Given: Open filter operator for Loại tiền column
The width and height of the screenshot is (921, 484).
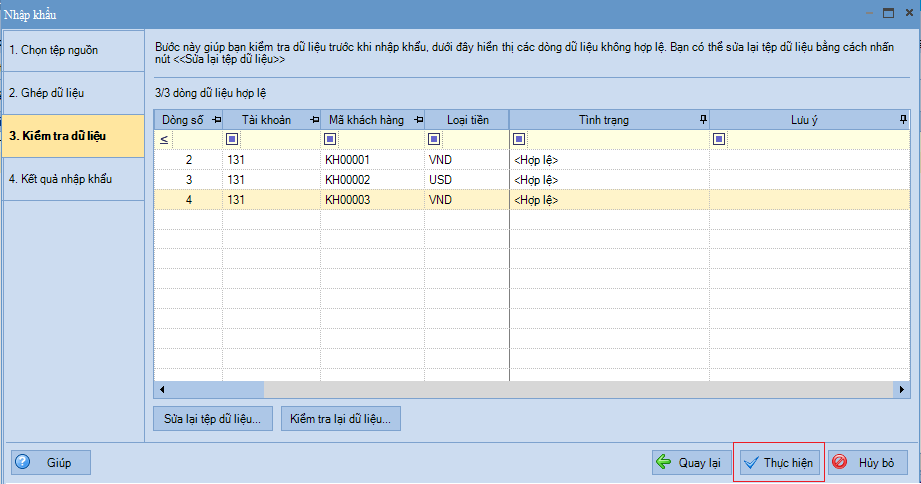Looking at the screenshot, I should point(434,139).
